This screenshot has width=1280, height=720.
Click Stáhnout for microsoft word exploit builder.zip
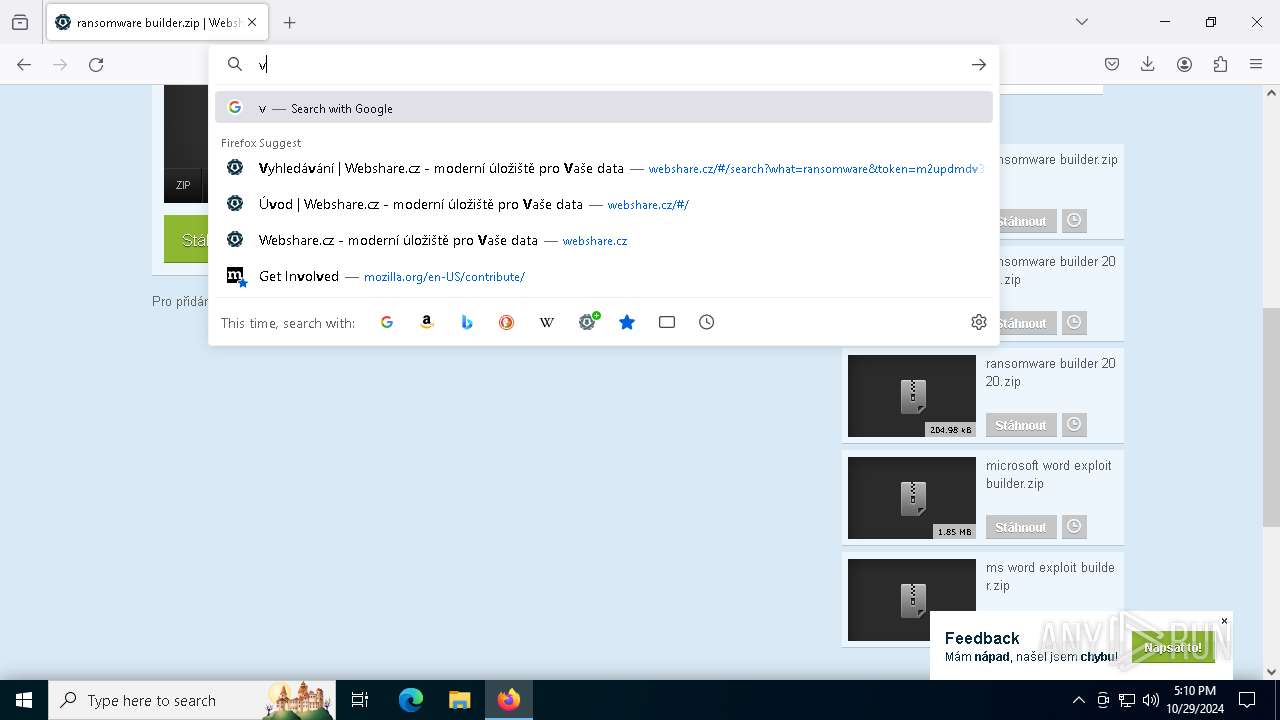(x=1021, y=527)
